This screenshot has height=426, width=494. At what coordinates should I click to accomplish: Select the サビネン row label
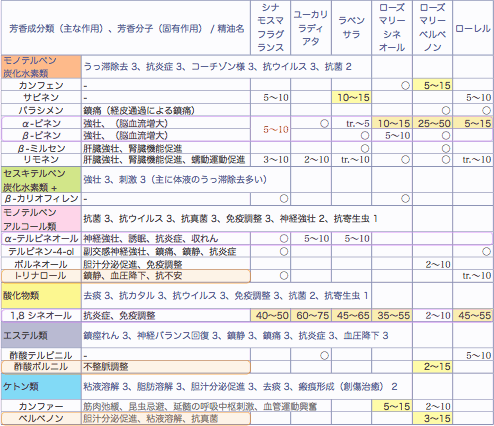41,97
